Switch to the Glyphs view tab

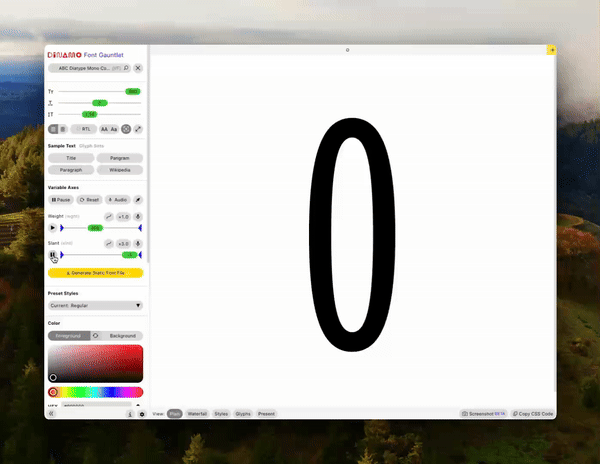(243, 413)
